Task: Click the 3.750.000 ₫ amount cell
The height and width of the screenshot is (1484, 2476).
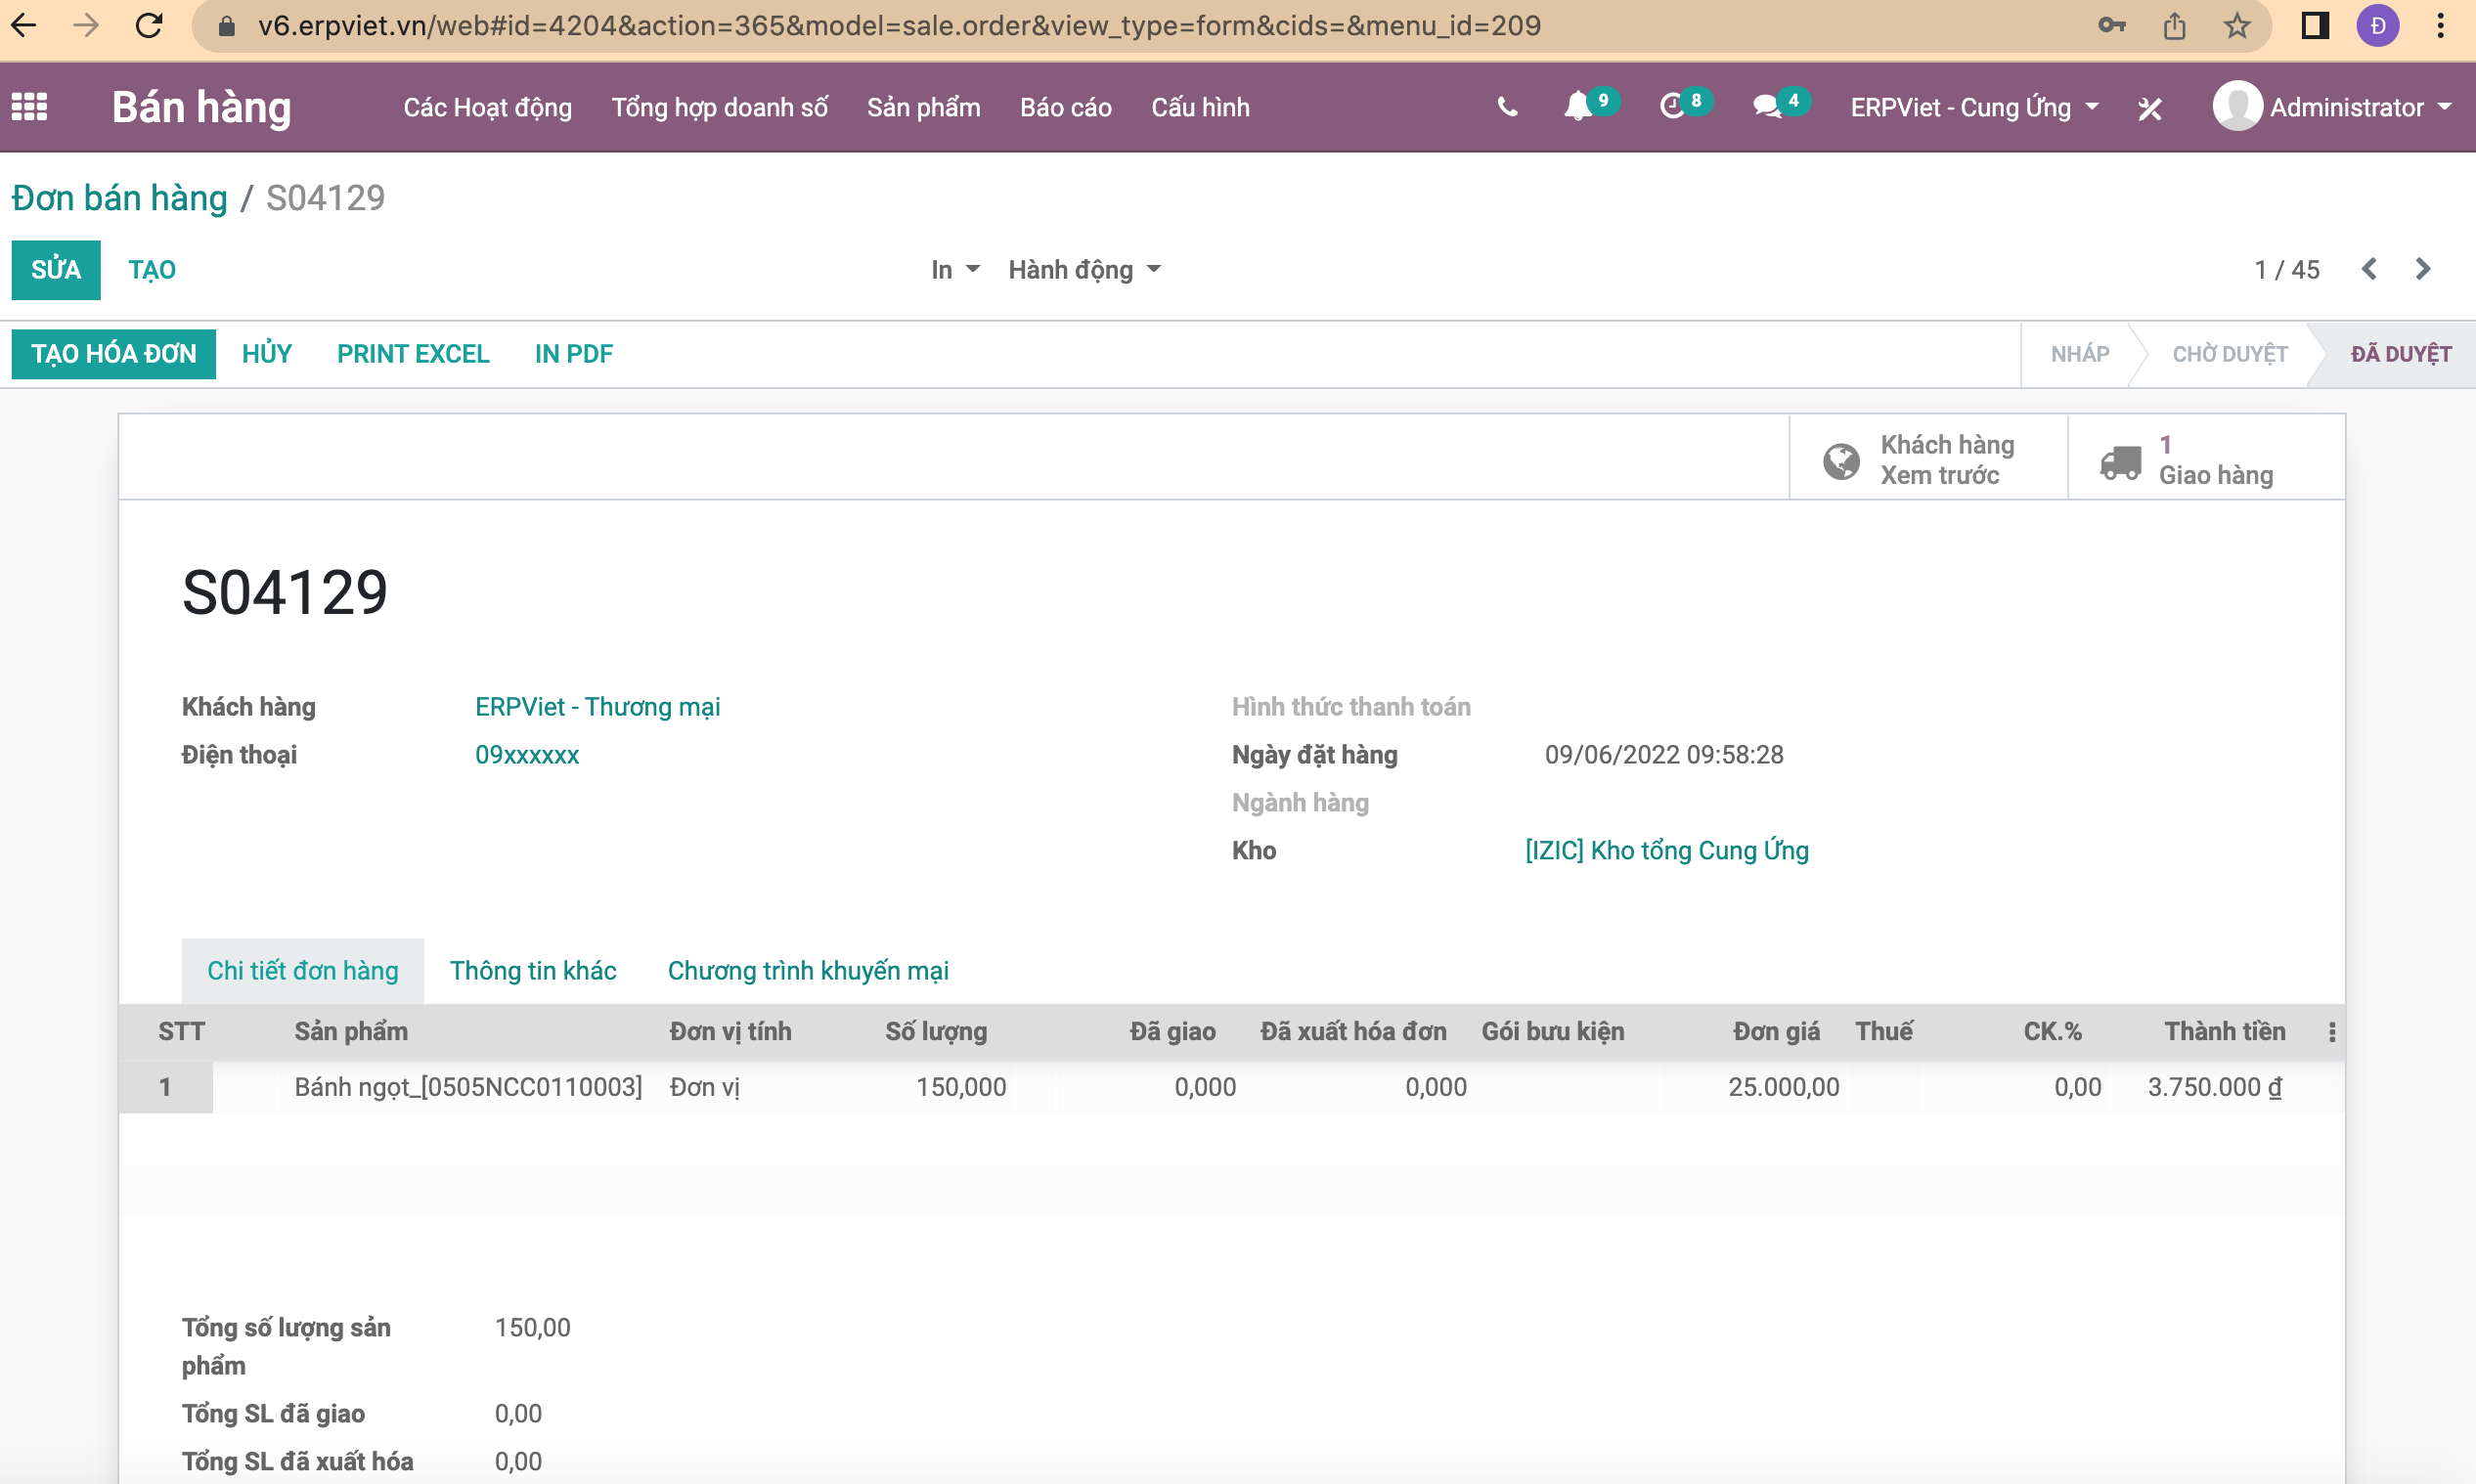Action: 2215,1087
